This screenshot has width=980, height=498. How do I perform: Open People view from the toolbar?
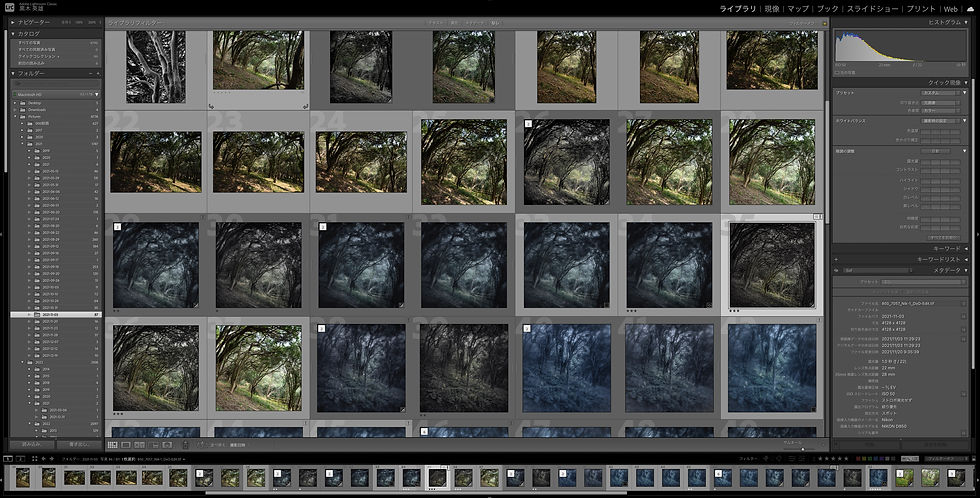(168, 445)
